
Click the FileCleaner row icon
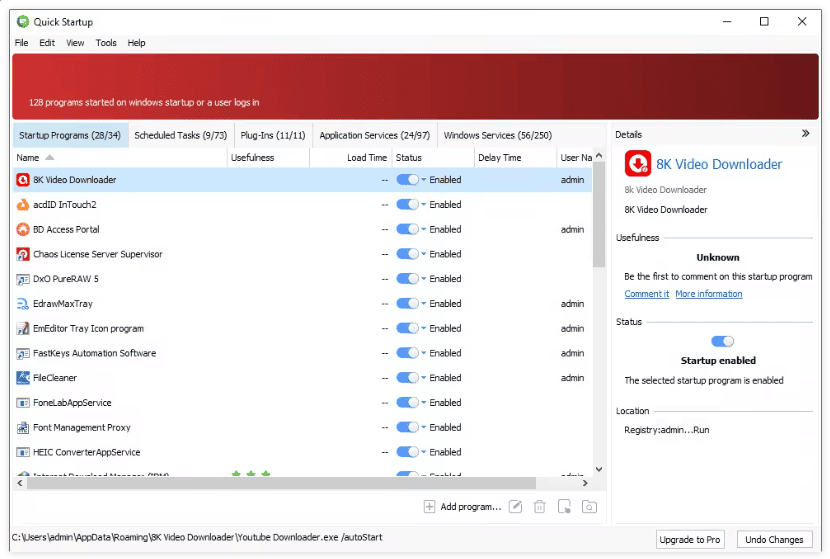coord(23,378)
